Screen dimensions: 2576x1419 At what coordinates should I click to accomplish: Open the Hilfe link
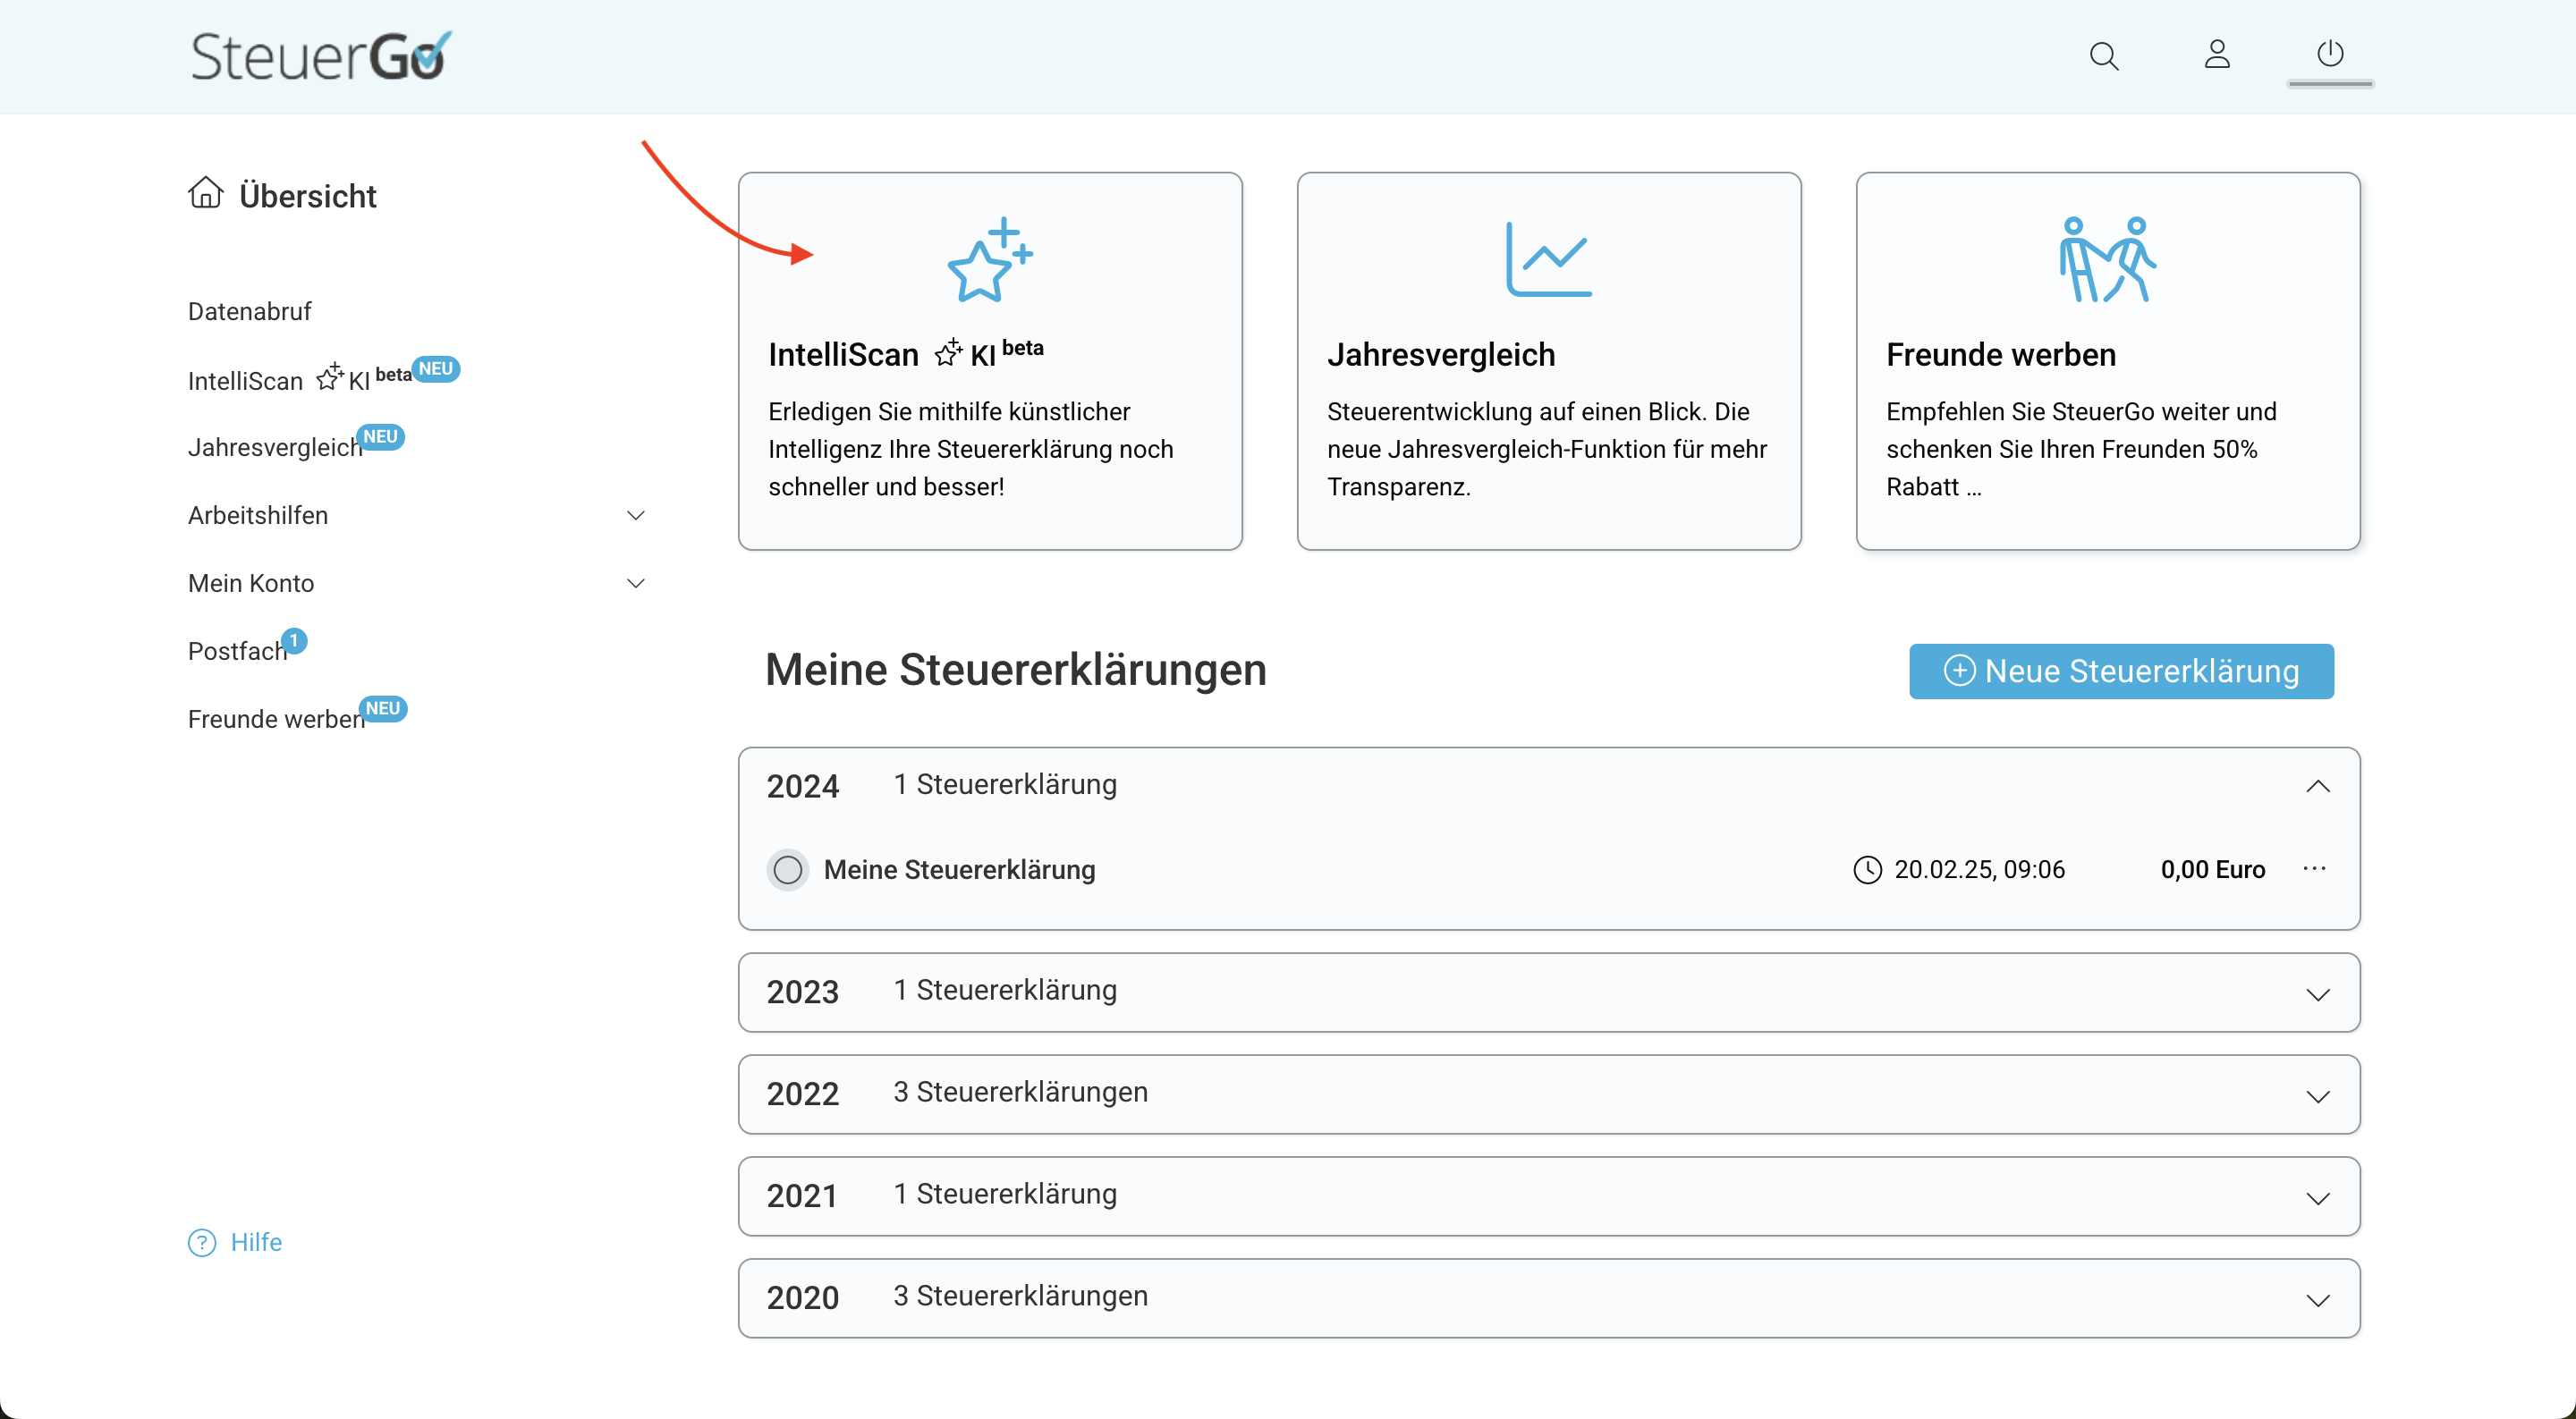[256, 1242]
